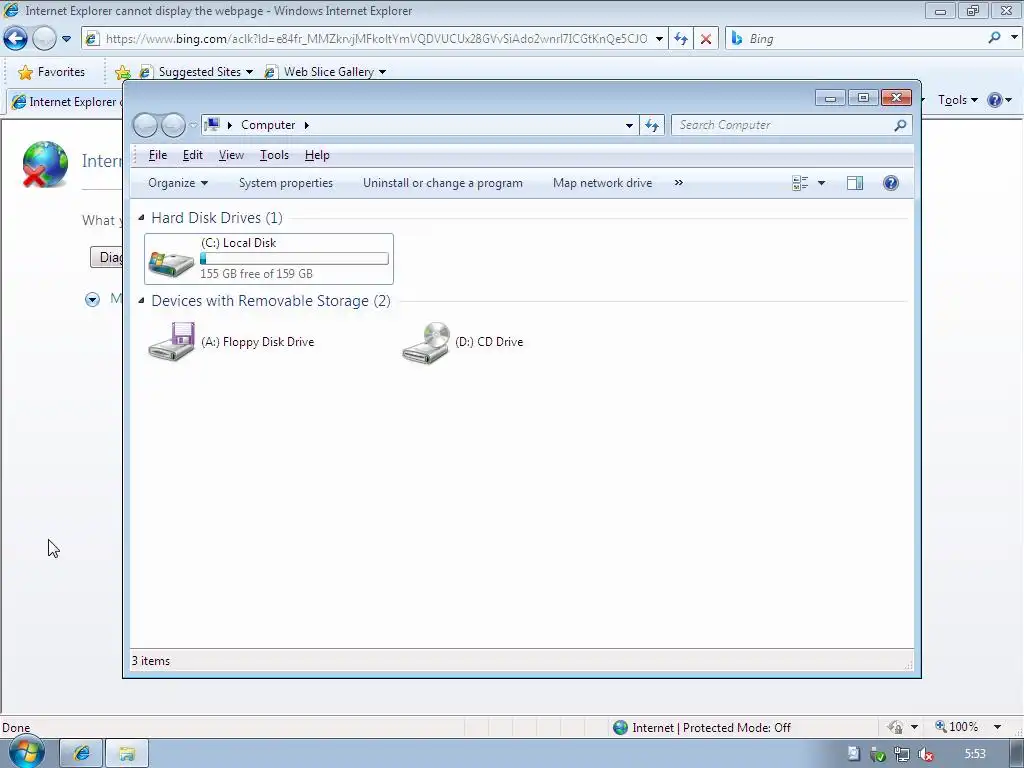Select the (D:) CD Drive icon
This screenshot has height=768, width=1024.
pyautogui.click(x=426, y=342)
